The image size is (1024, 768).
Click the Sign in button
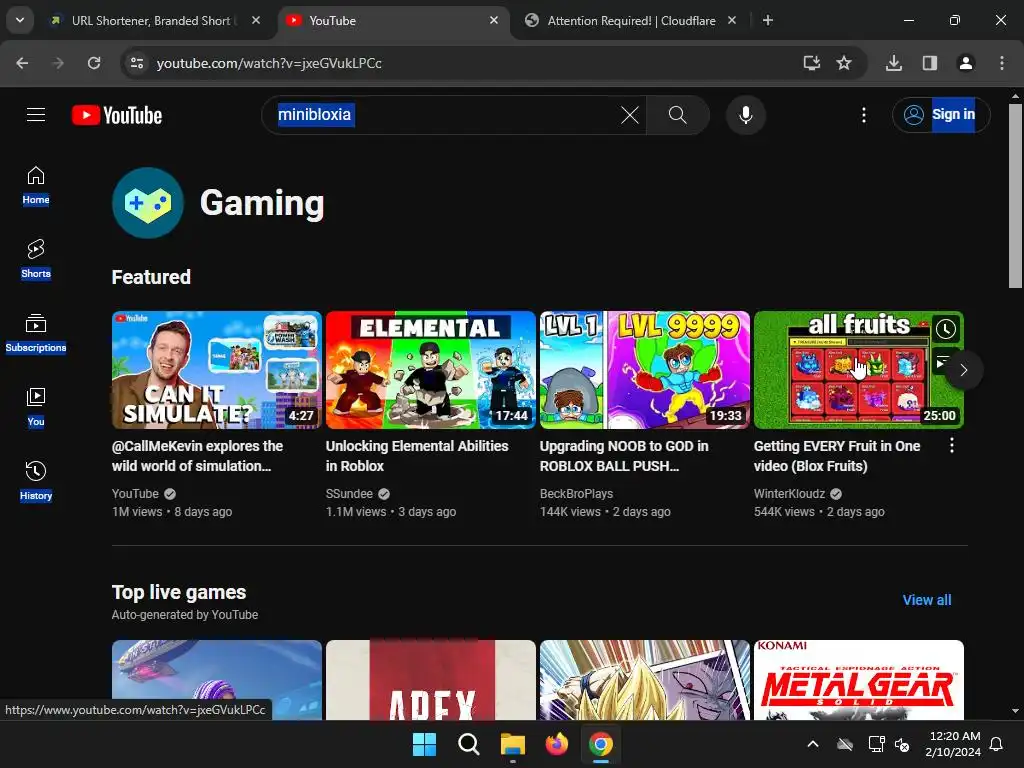click(941, 115)
